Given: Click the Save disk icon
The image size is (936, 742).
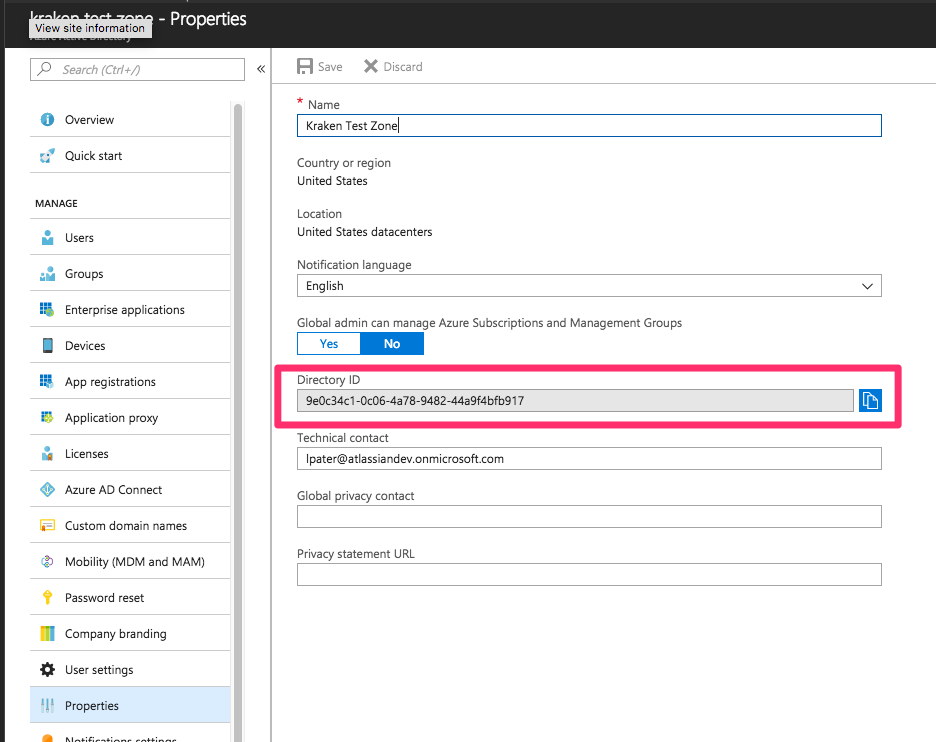Looking at the screenshot, I should [x=305, y=67].
